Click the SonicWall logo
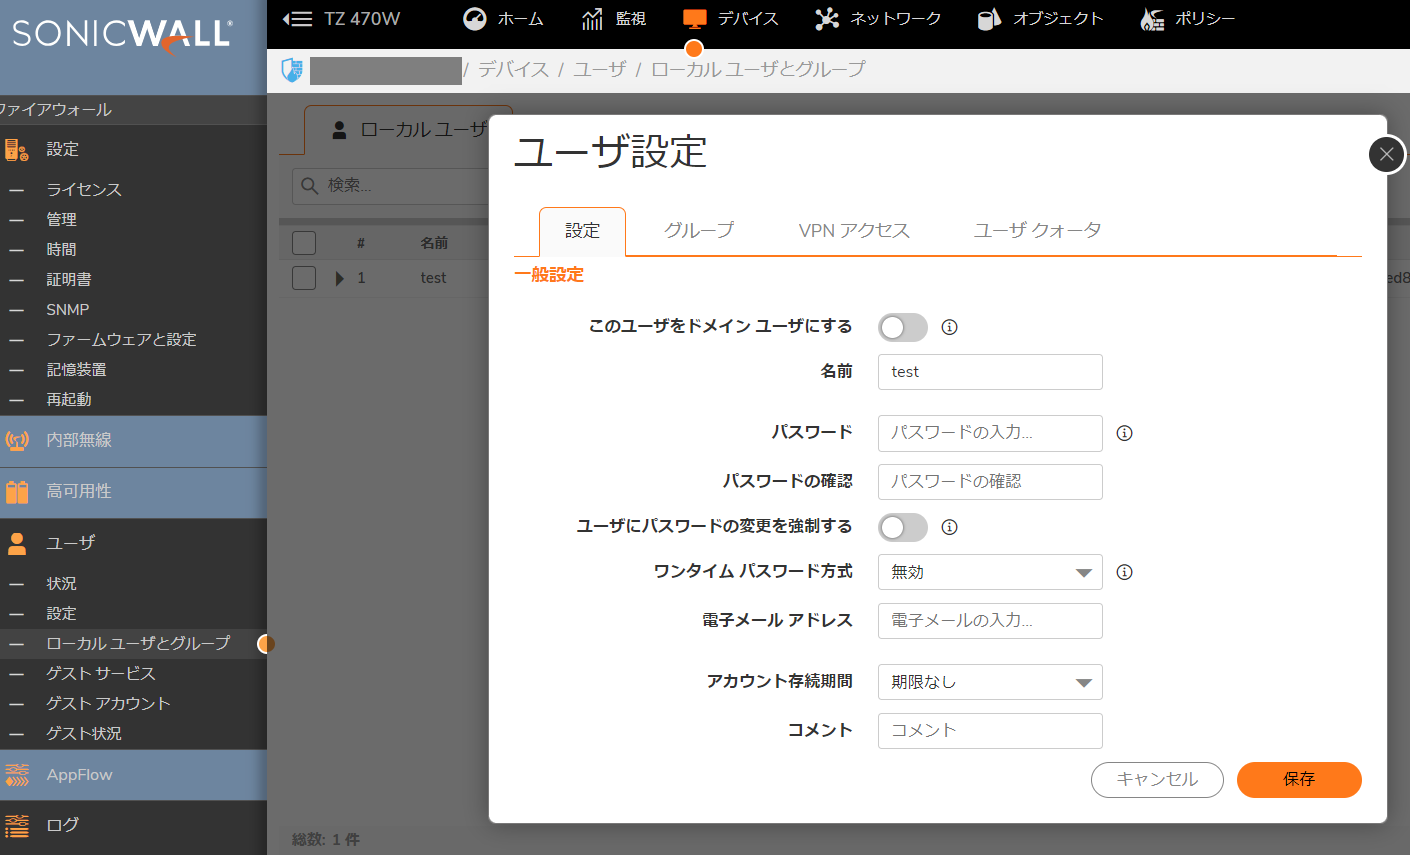Viewport: 1410px width, 855px height. click(x=123, y=35)
